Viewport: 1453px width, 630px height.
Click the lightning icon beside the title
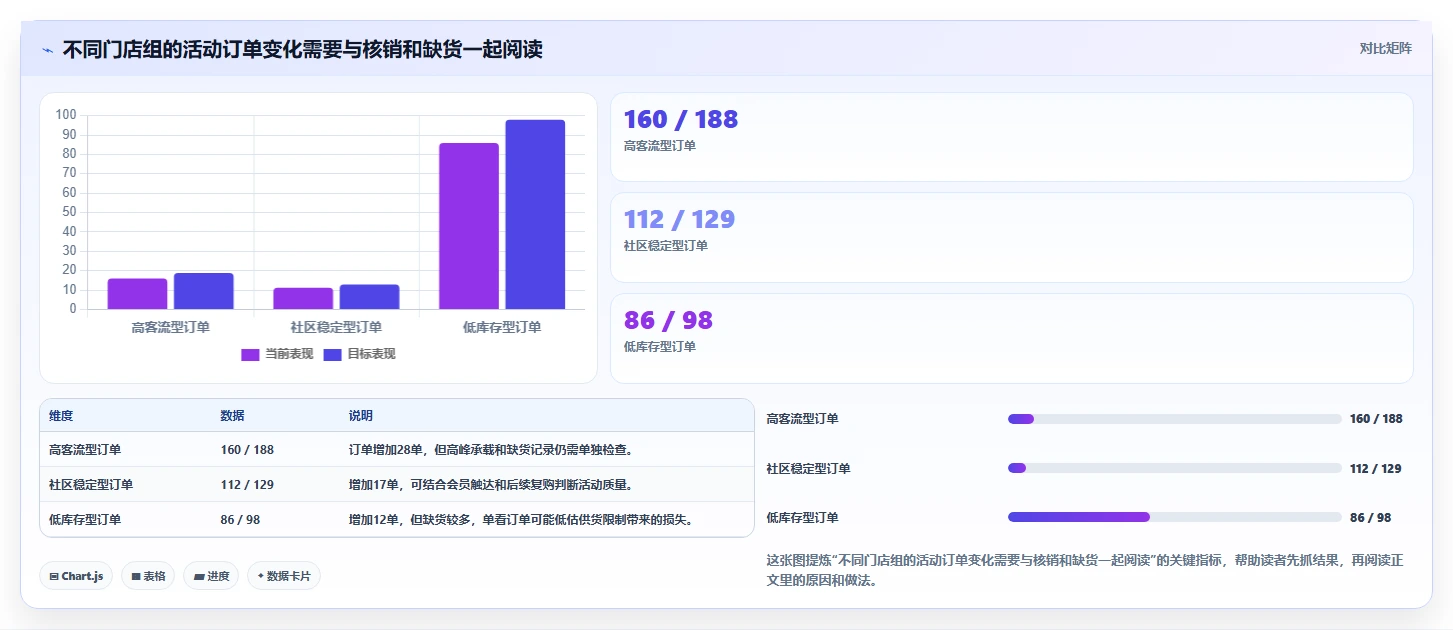point(47,50)
